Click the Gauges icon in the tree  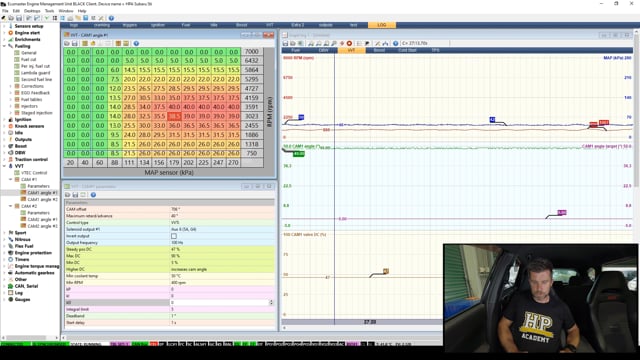(x=11, y=299)
